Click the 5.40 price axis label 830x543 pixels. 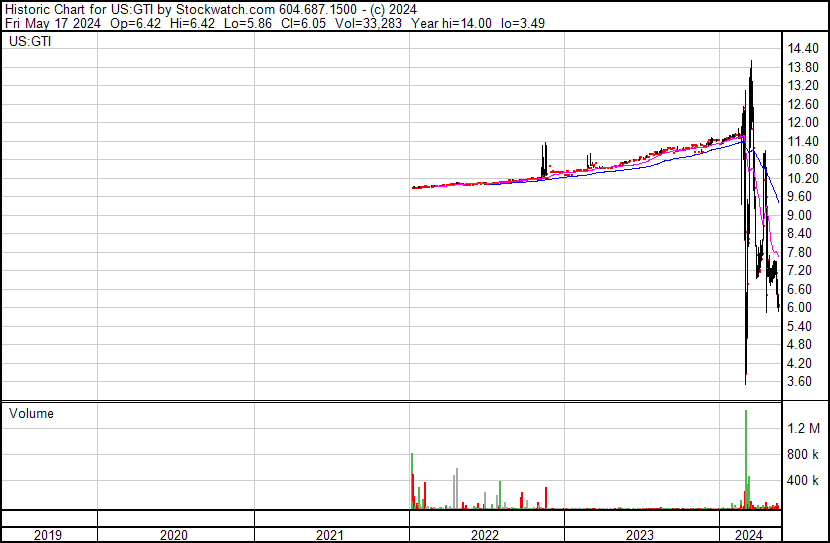point(800,327)
